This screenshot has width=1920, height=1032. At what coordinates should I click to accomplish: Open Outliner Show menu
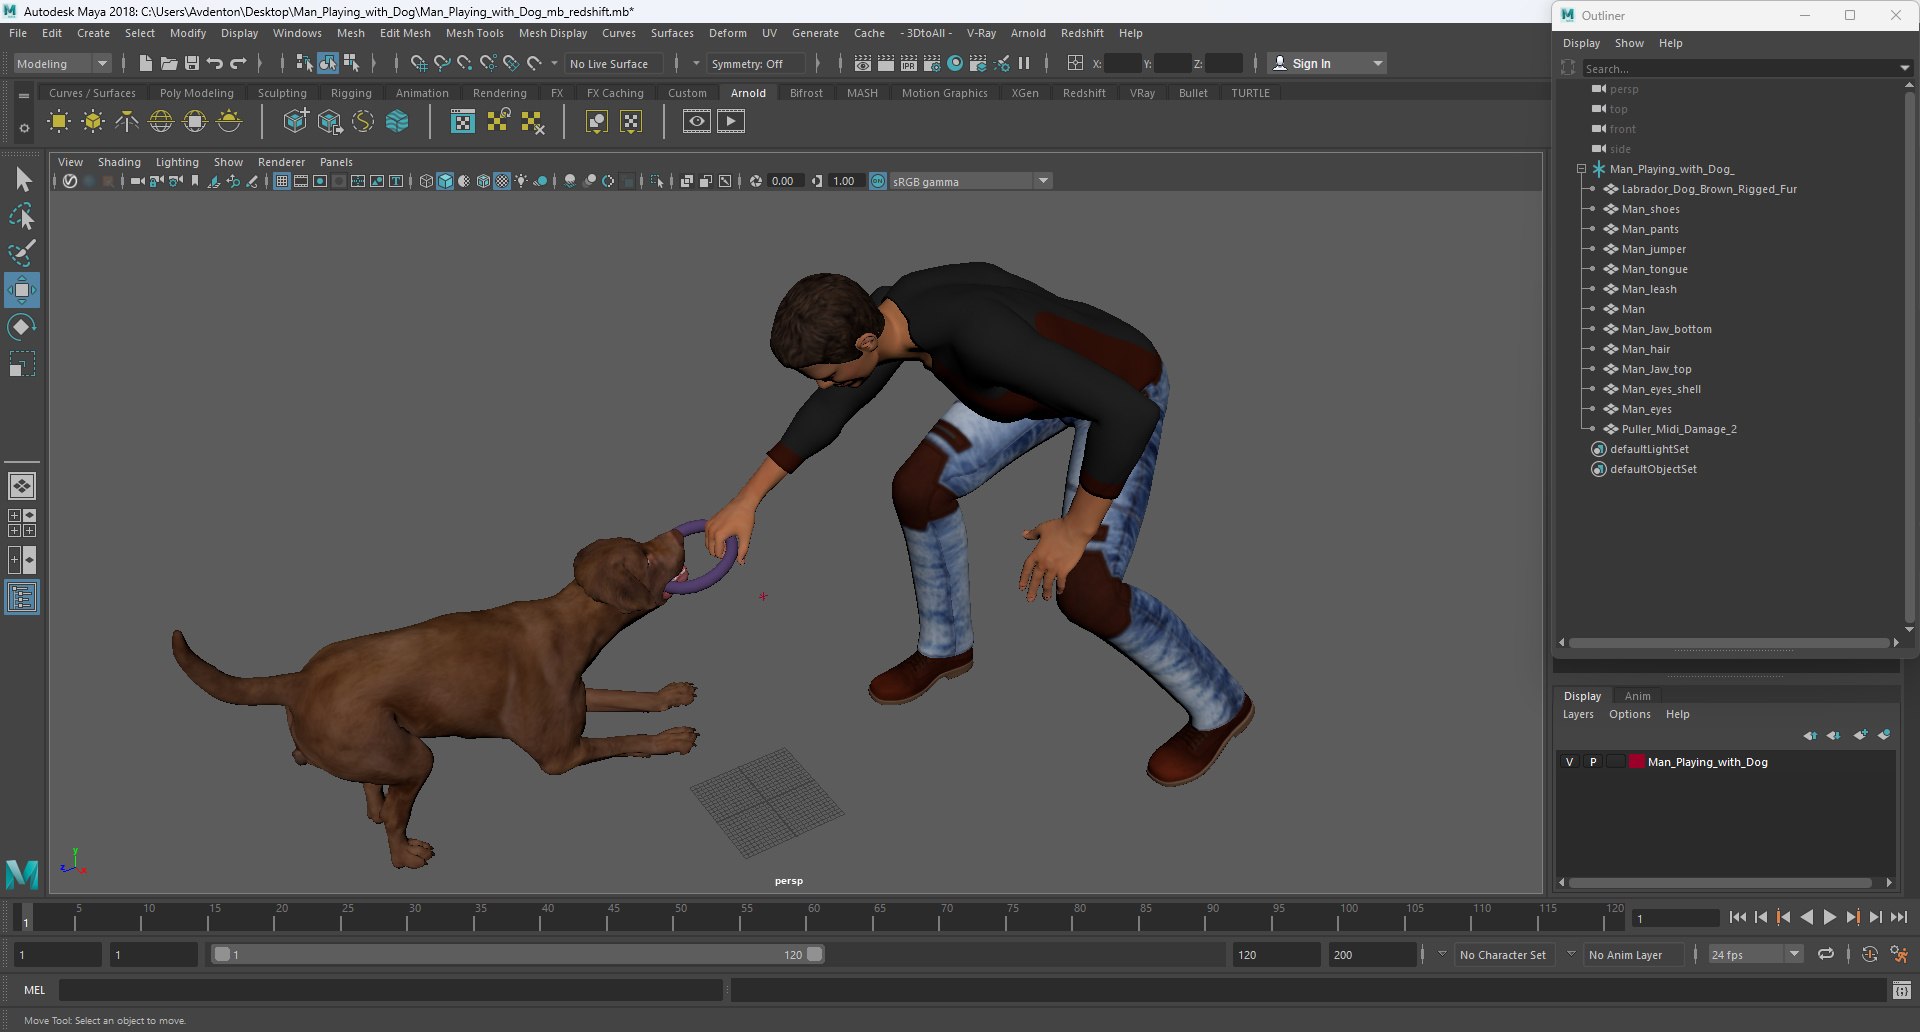(1629, 43)
